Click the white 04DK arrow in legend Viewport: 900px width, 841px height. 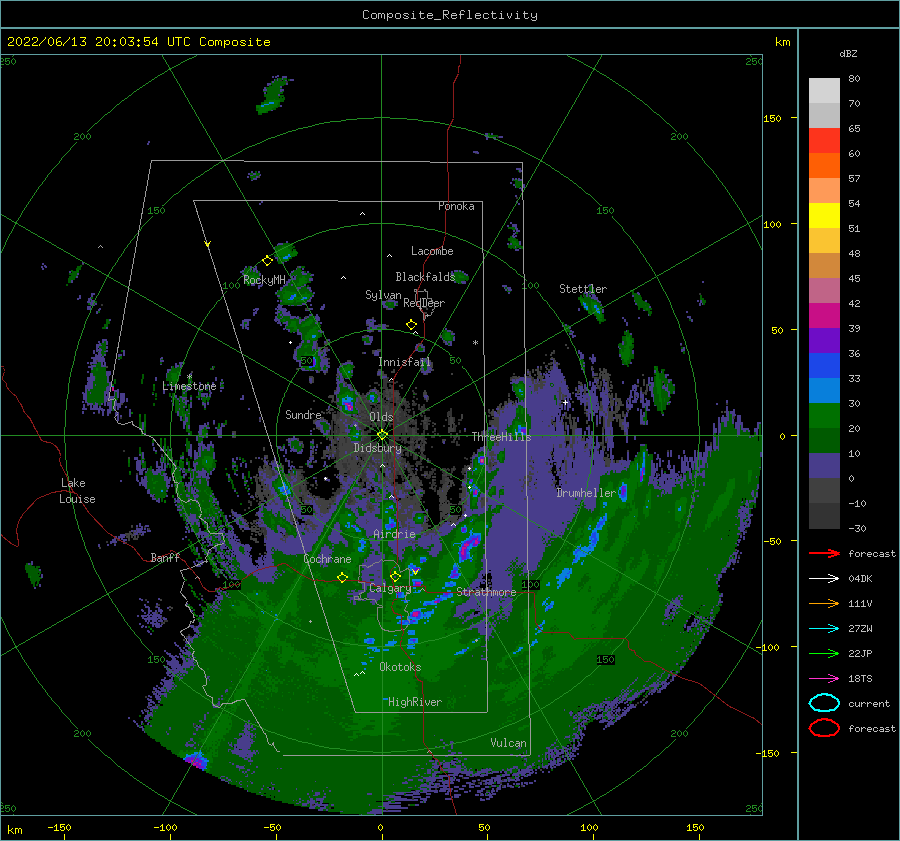(x=824, y=578)
